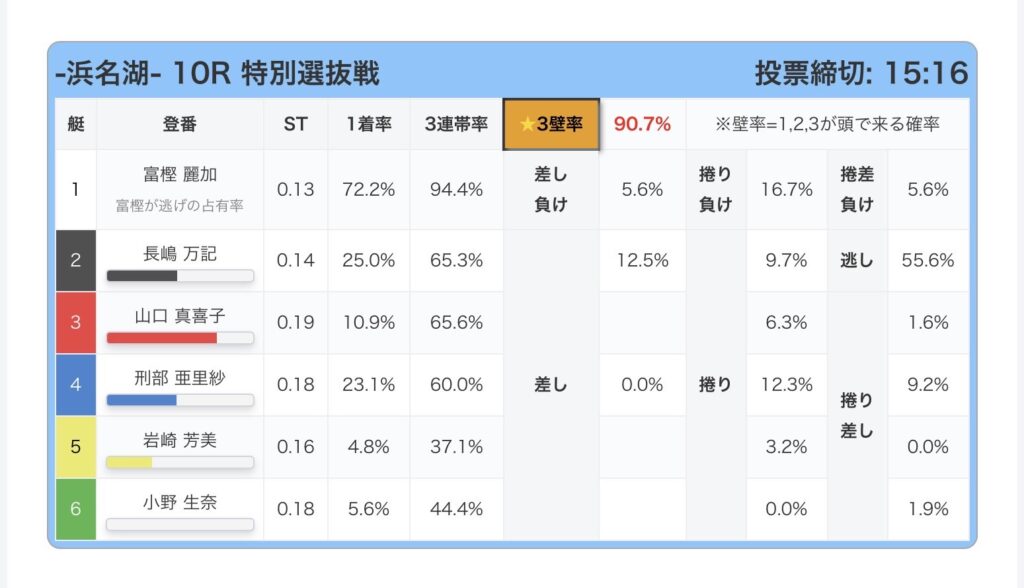Screen dimensions: 1024x588
Task: Click the ST column header
Action: pos(295,124)
